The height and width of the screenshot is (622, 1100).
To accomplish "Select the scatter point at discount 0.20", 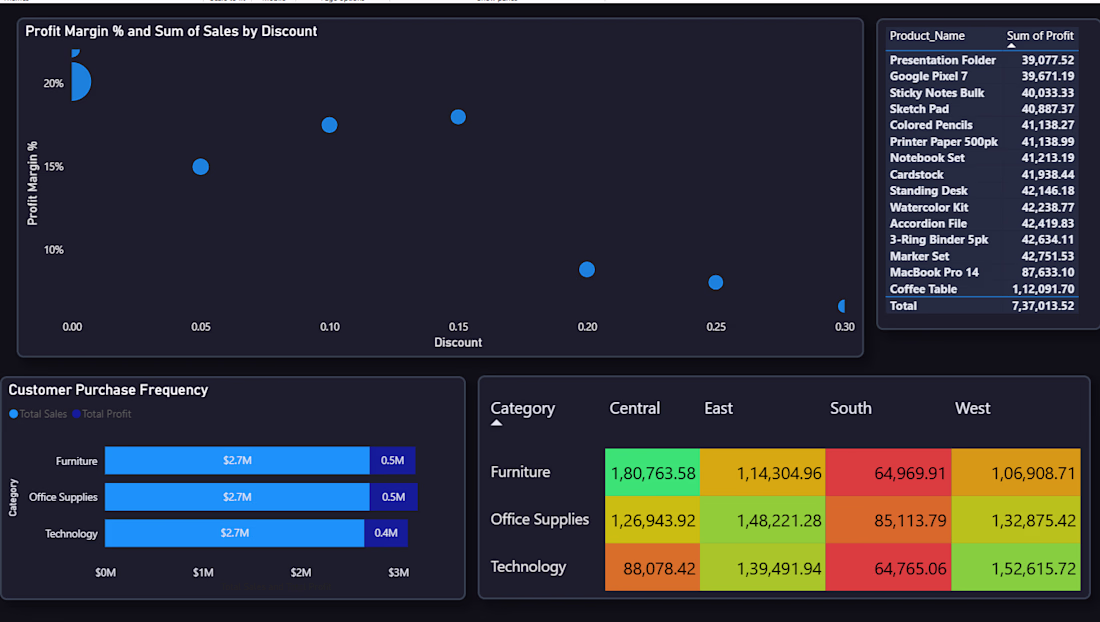I will (587, 269).
